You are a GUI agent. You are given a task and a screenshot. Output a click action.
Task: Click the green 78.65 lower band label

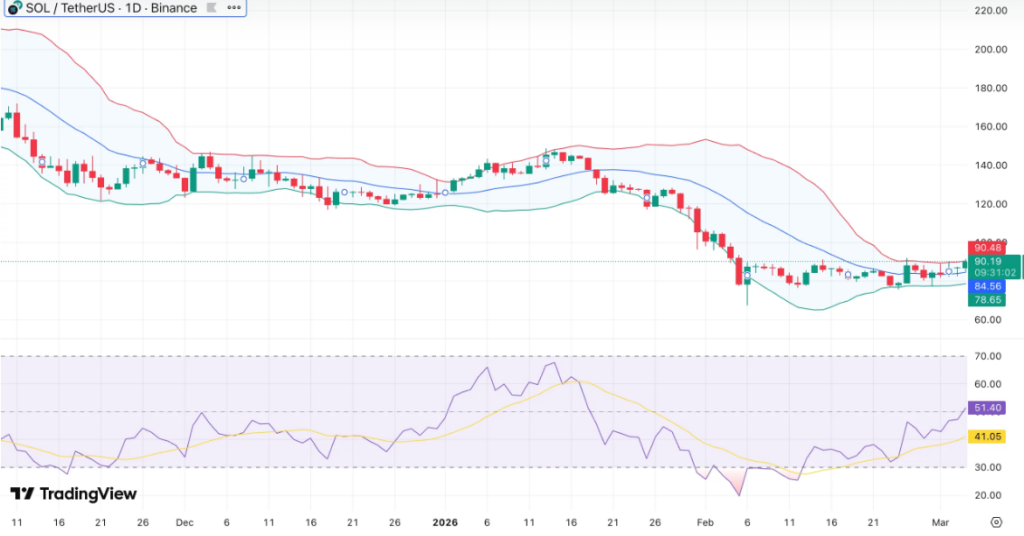[x=988, y=299]
